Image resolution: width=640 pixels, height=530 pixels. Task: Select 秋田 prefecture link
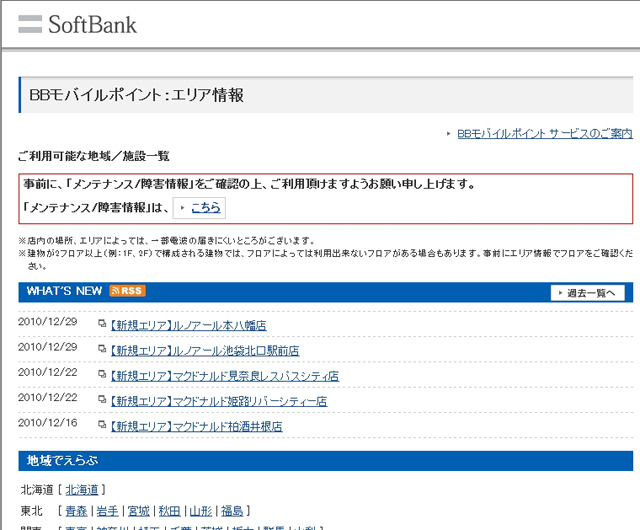(x=169, y=511)
